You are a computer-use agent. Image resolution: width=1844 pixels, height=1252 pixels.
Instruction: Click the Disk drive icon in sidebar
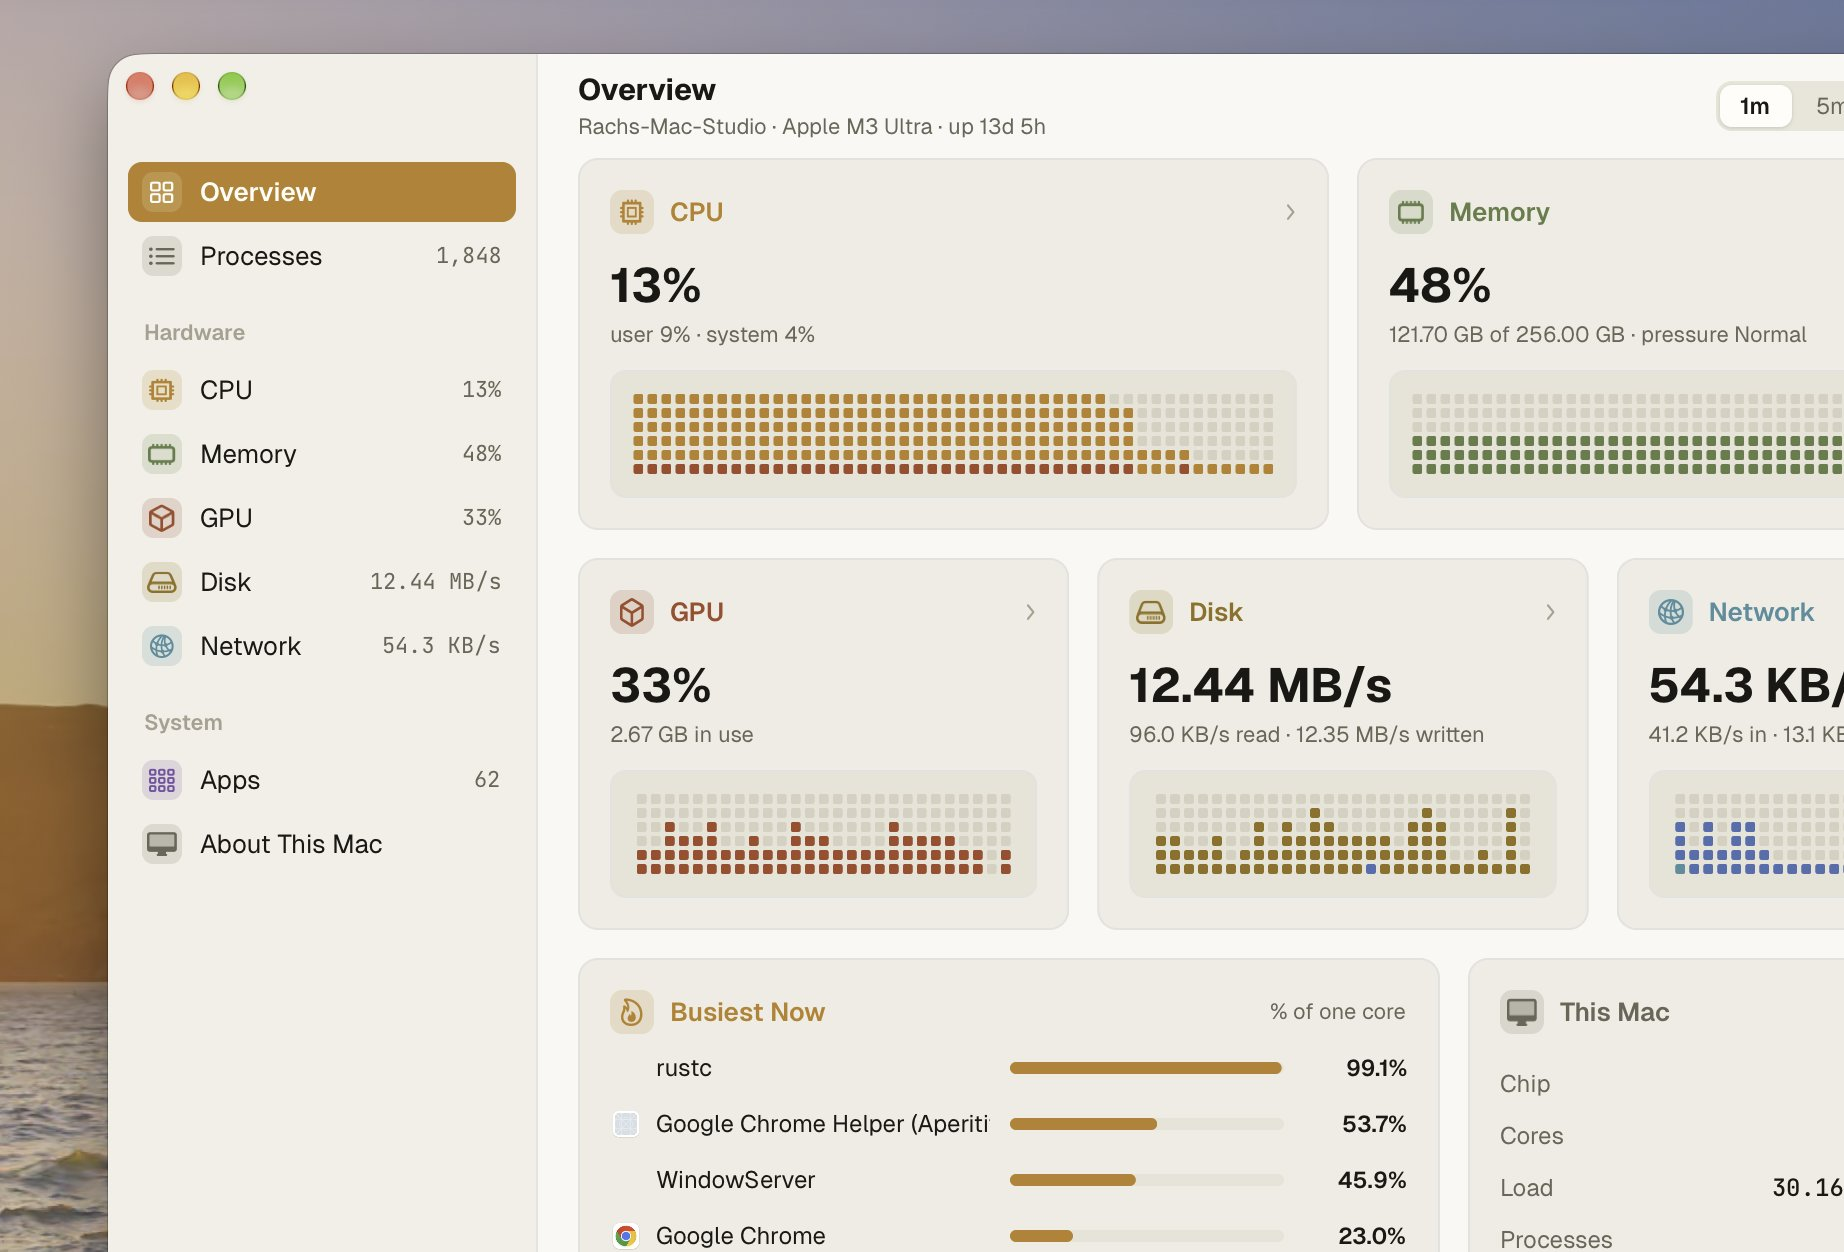[x=162, y=582]
